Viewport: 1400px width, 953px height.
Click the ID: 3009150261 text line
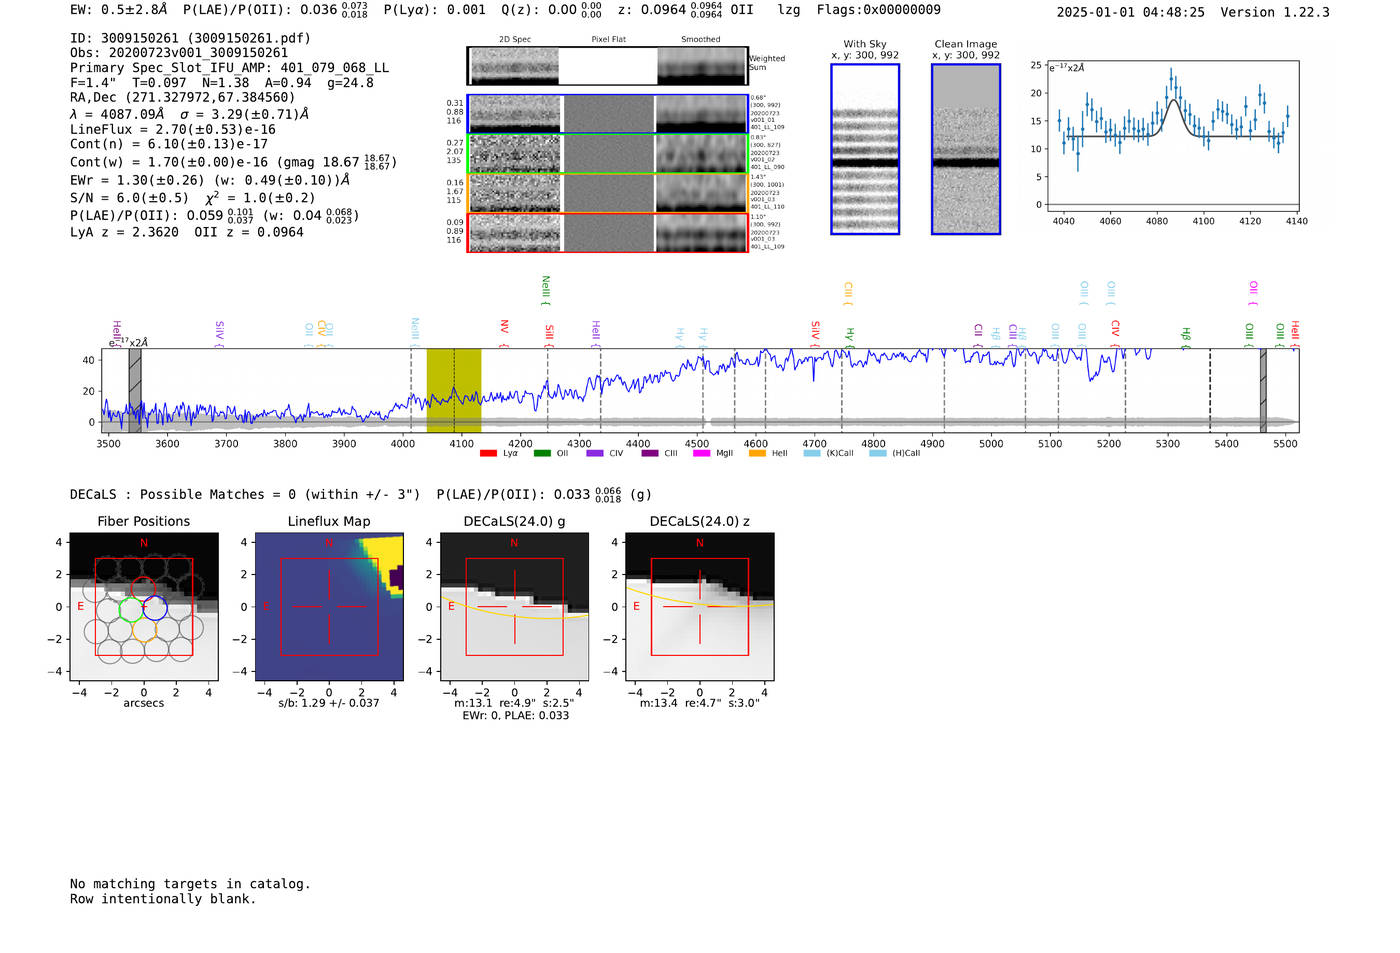pos(190,38)
